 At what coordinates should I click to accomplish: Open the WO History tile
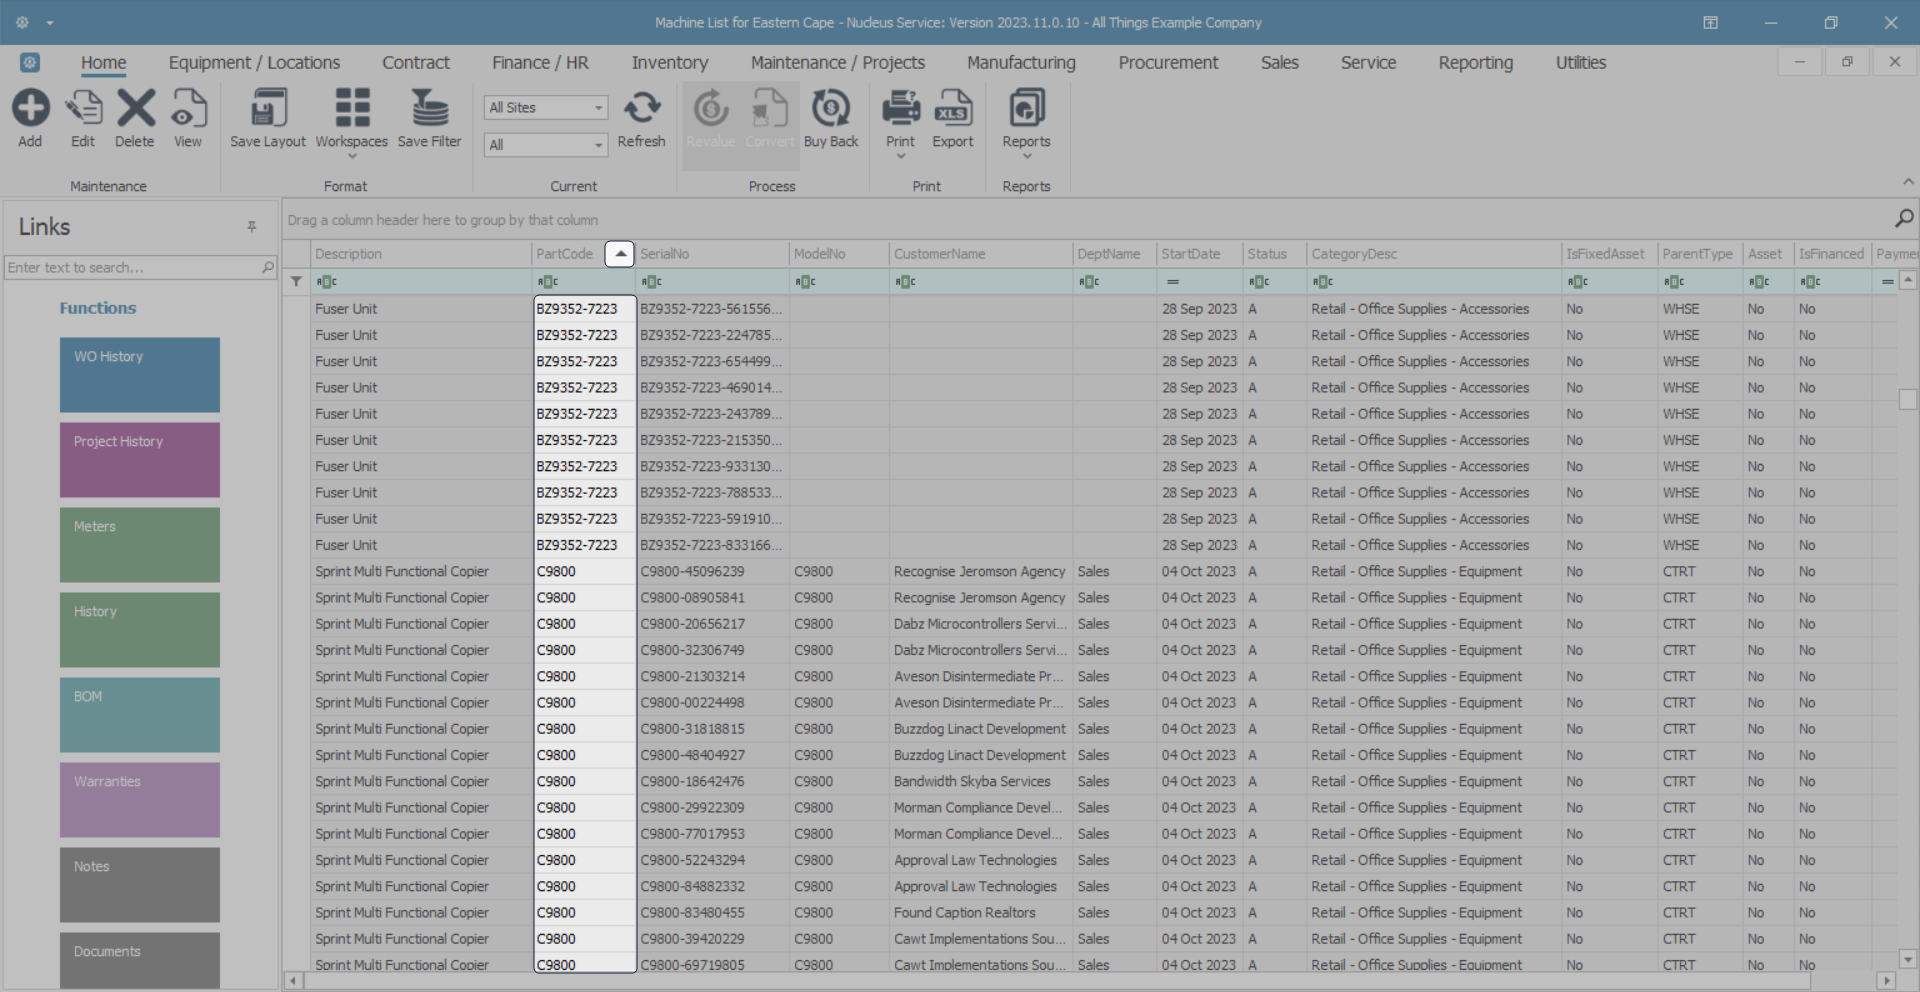pyautogui.click(x=140, y=375)
